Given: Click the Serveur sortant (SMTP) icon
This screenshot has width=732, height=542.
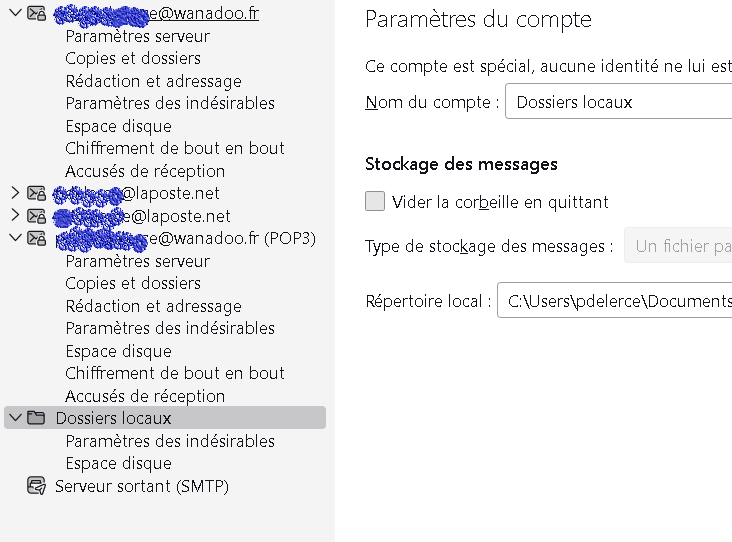Looking at the screenshot, I should [36, 487].
